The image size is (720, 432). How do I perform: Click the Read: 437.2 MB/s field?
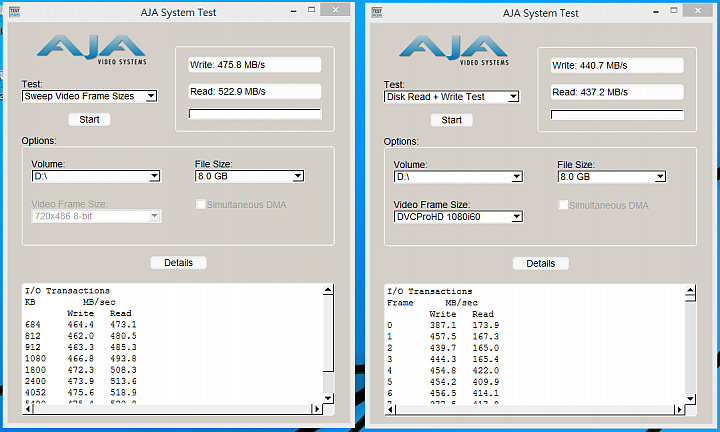click(617, 92)
